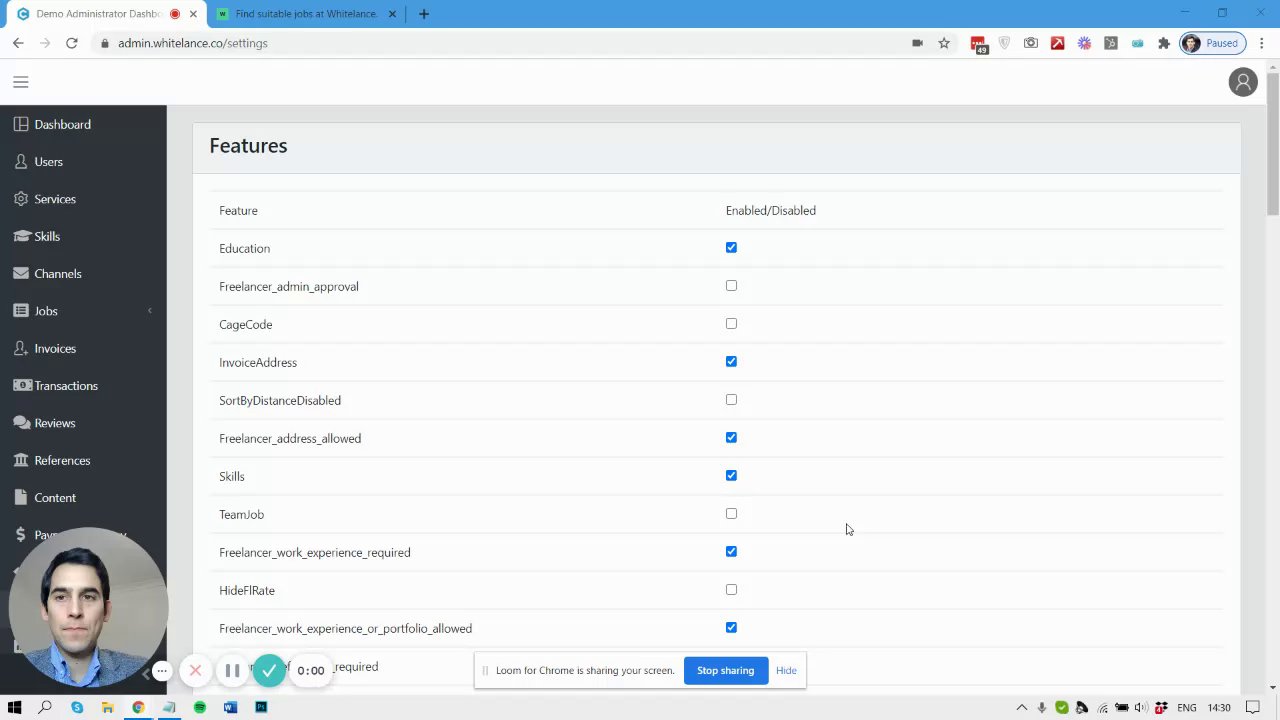This screenshot has width=1280, height=720.
Task: Check SortByDistanceDisabled checkbox
Action: point(731,400)
